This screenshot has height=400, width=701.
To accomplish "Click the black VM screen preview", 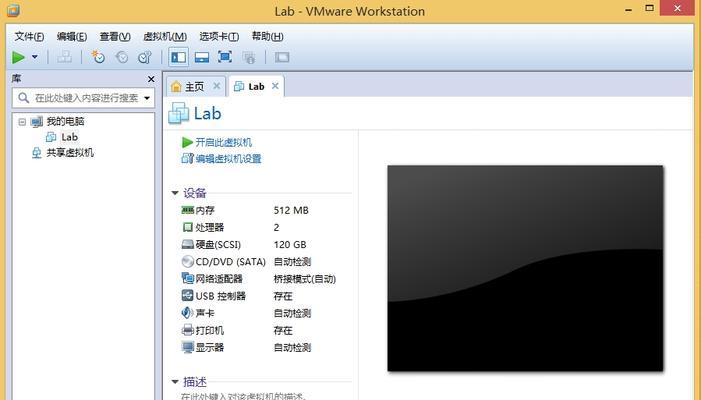I will [525, 268].
